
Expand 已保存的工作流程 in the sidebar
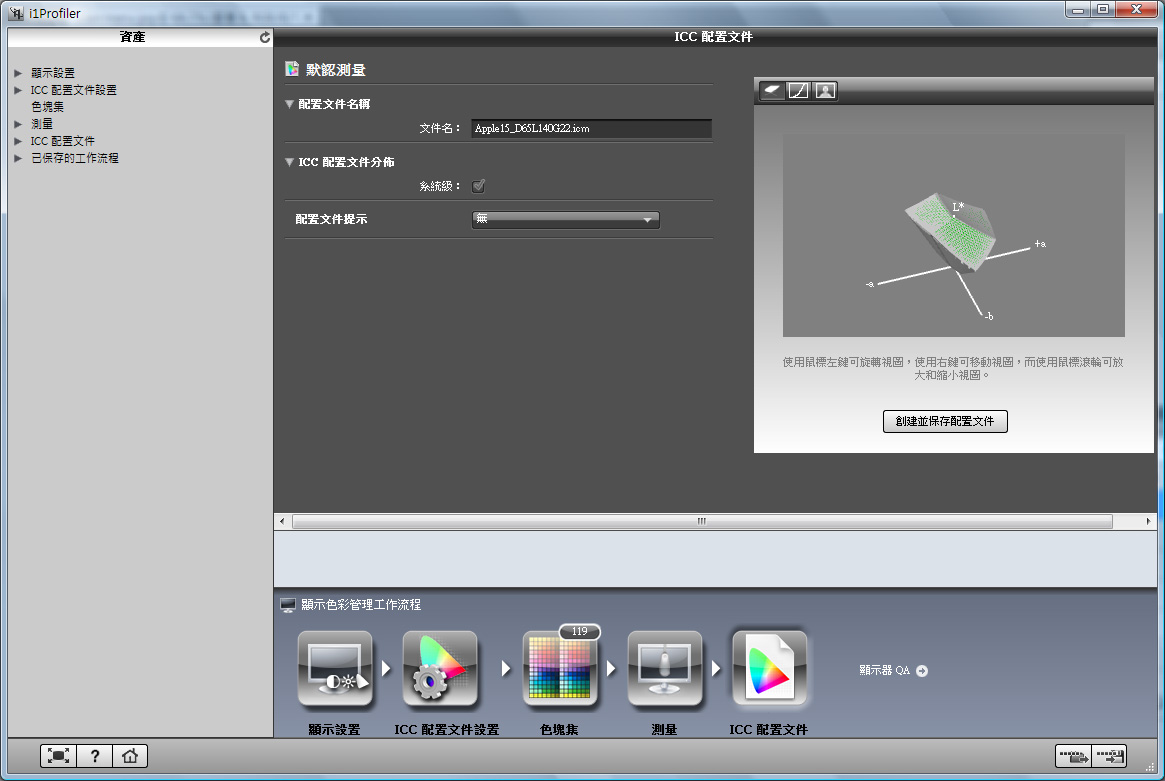(x=18, y=158)
